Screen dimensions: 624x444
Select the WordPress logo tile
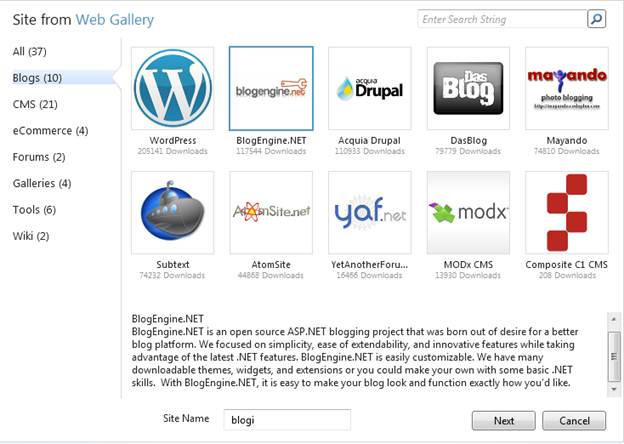point(173,88)
